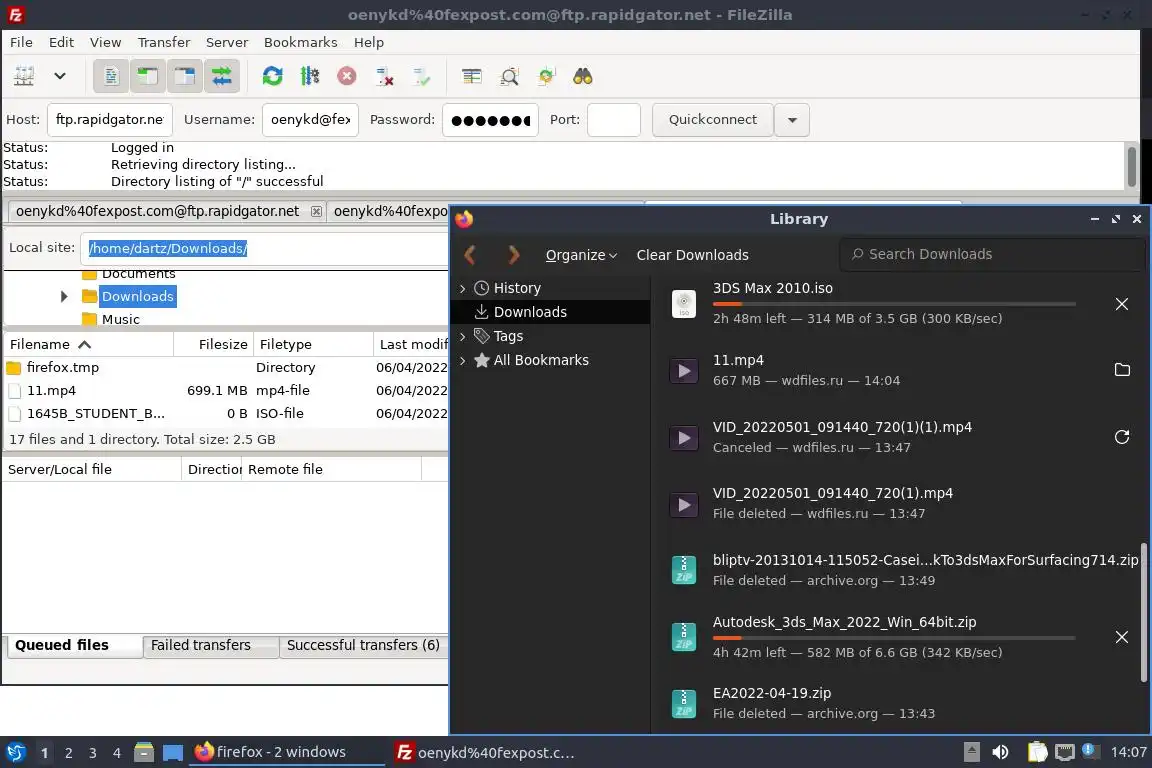Expand History in Library sidebar
1152x768 pixels.
[x=462, y=288]
